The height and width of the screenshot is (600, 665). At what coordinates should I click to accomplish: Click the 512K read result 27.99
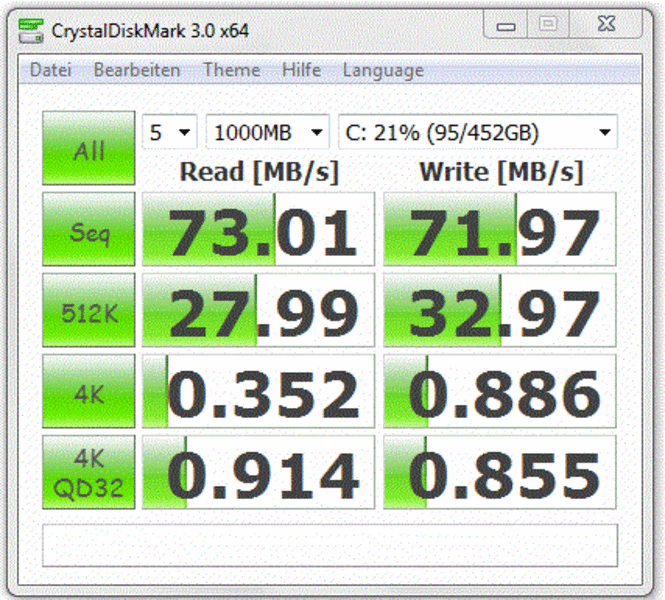(x=258, y=312)
